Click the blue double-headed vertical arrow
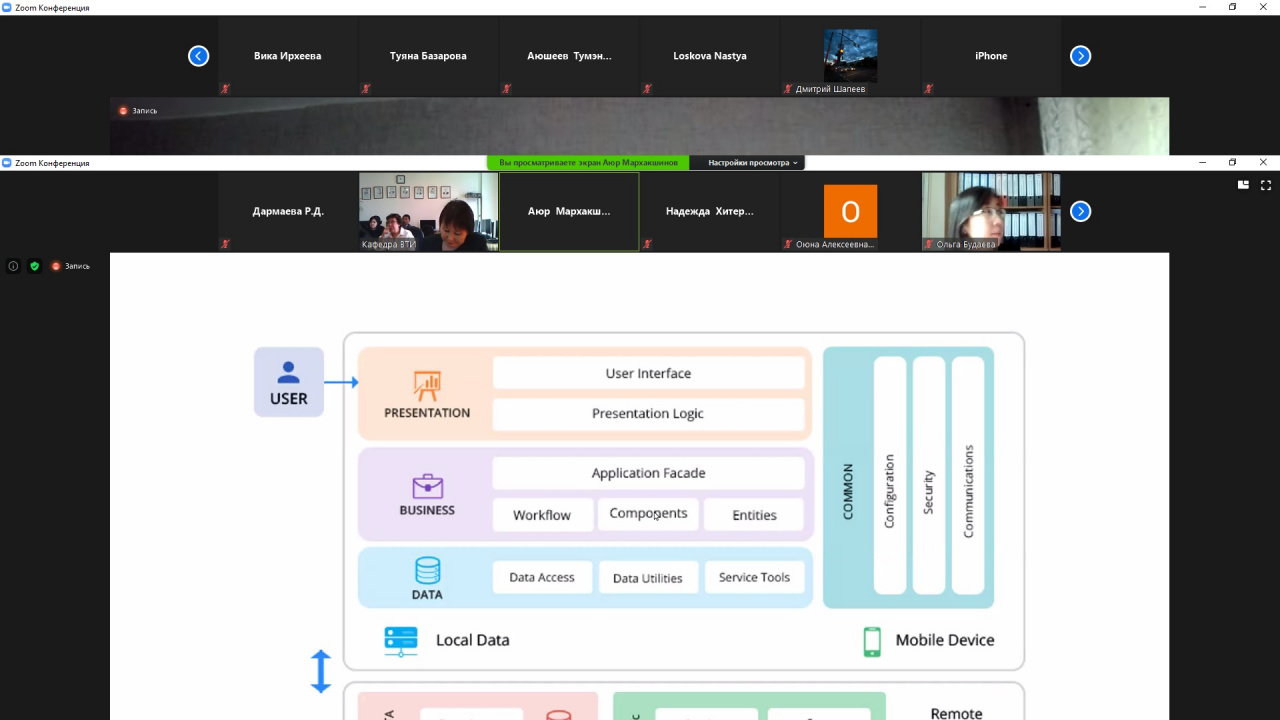This screenshot has height=720, width=1280. tap(320, 671)
